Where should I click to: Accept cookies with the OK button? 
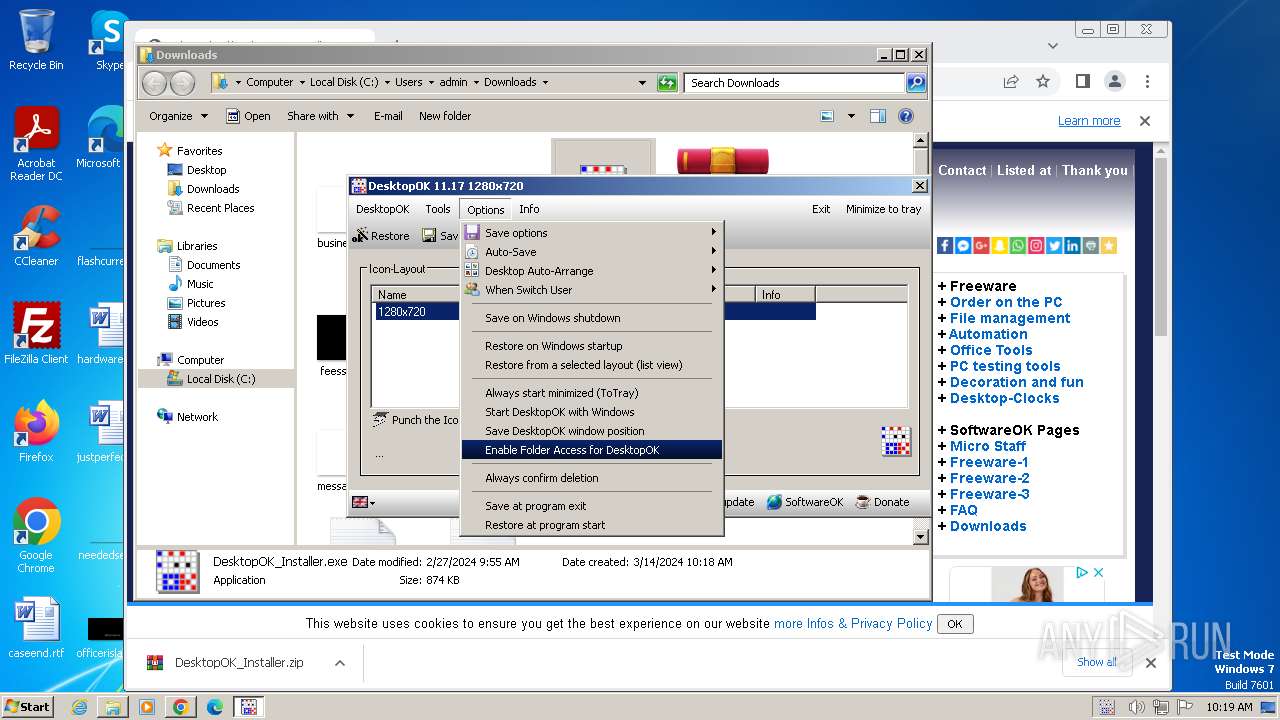(954, 624)
